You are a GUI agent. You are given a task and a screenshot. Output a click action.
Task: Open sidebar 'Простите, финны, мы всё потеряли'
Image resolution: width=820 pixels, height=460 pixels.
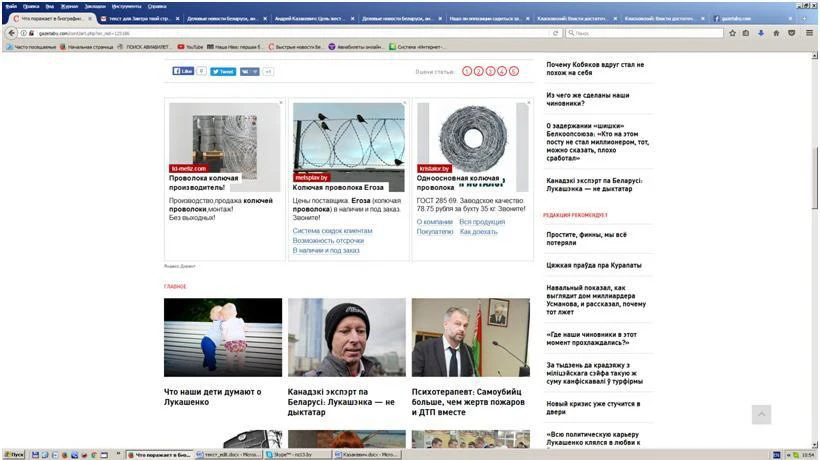tap(586, 238)
